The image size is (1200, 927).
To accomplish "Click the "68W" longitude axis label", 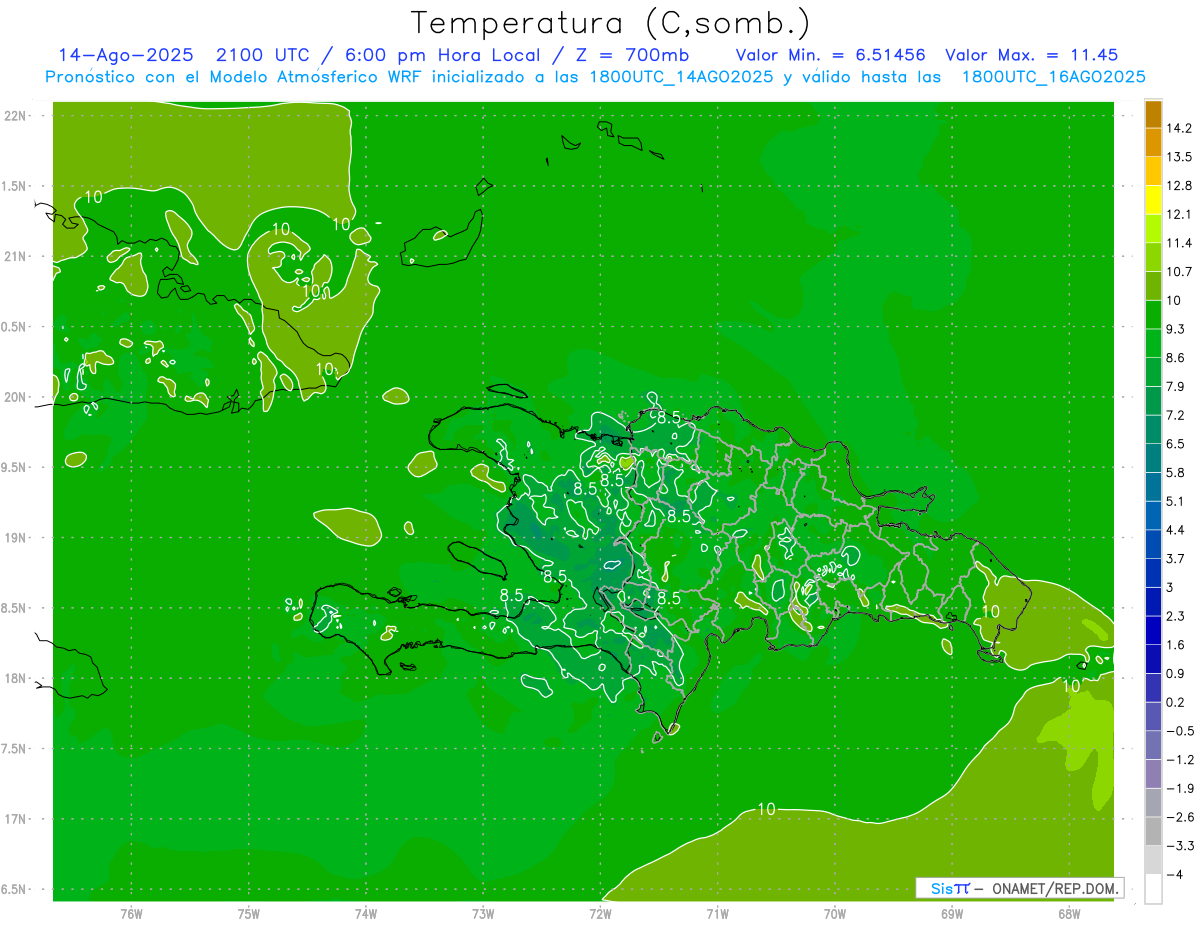I will [x=1068, y=913].
